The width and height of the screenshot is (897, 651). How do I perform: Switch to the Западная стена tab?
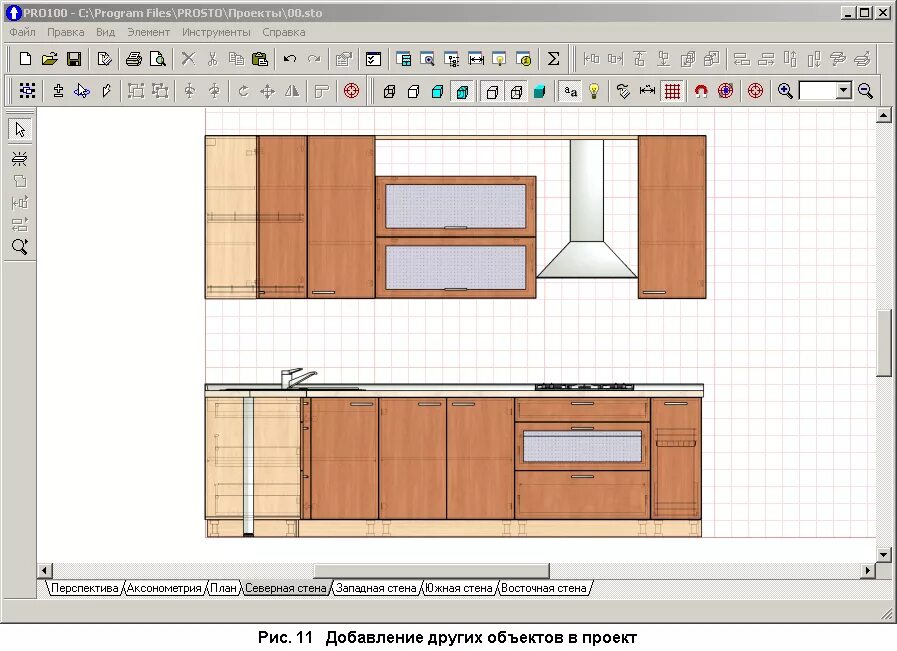(x=376, y=588)
